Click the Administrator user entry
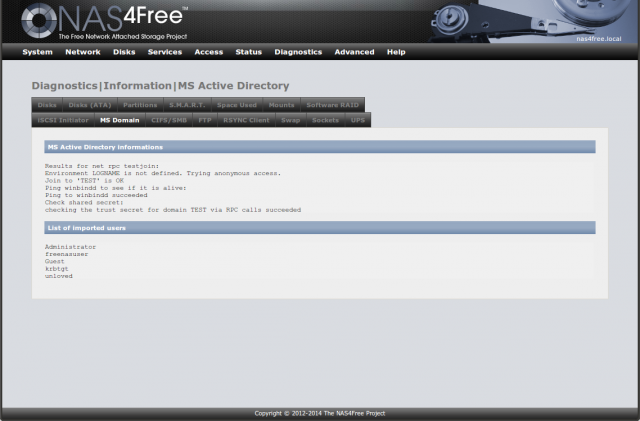640x421 pixels. coord(70,247)
